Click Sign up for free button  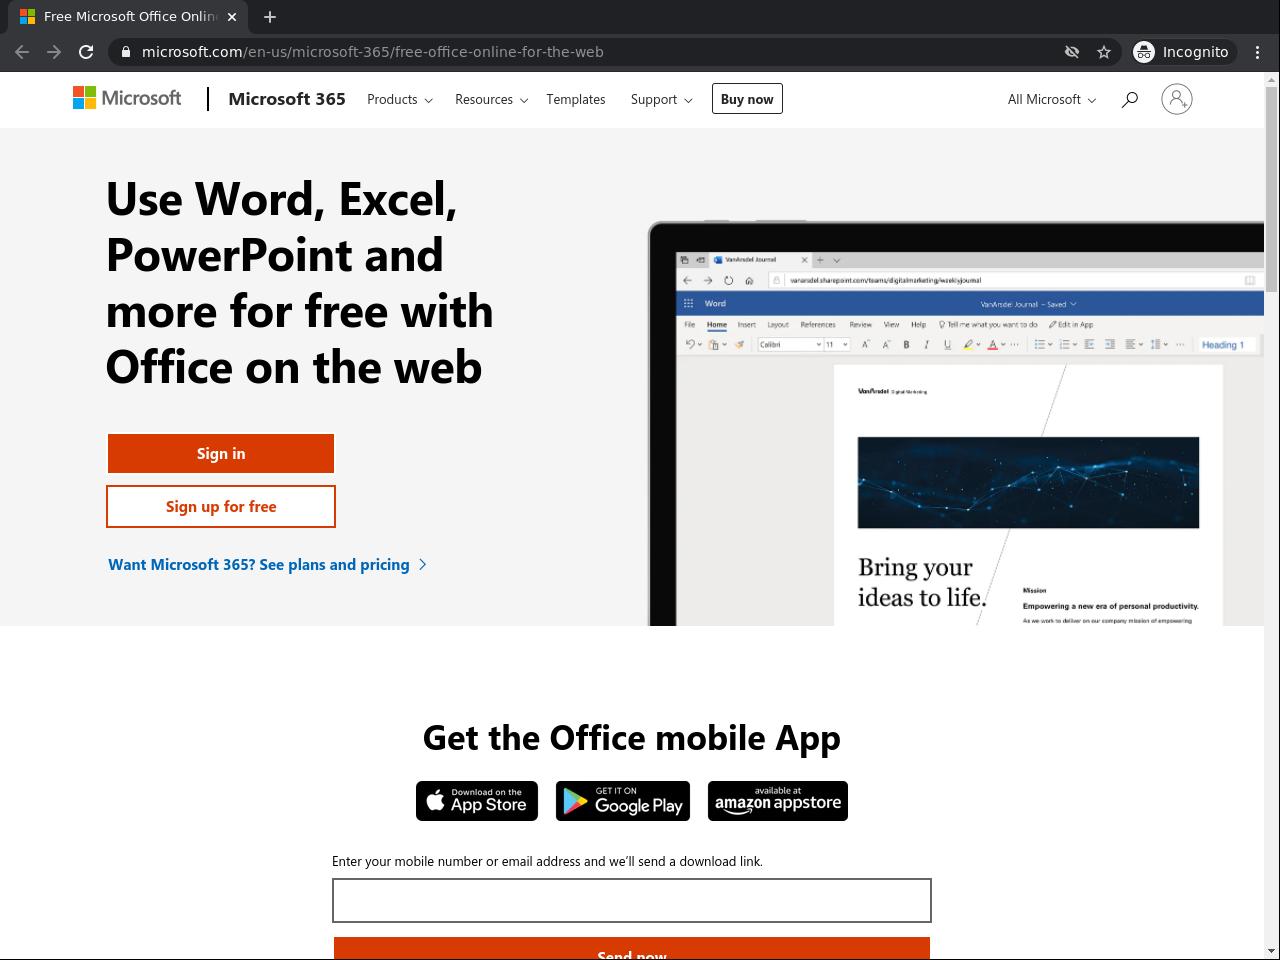pyautogui.click(x=221, y=507)
